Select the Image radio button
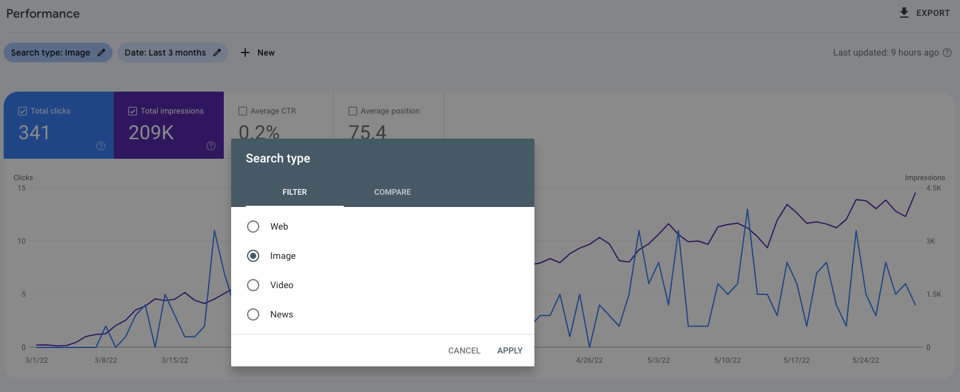Image resolution: width=960 pixels, height=392 pixels. coord(253,256)
